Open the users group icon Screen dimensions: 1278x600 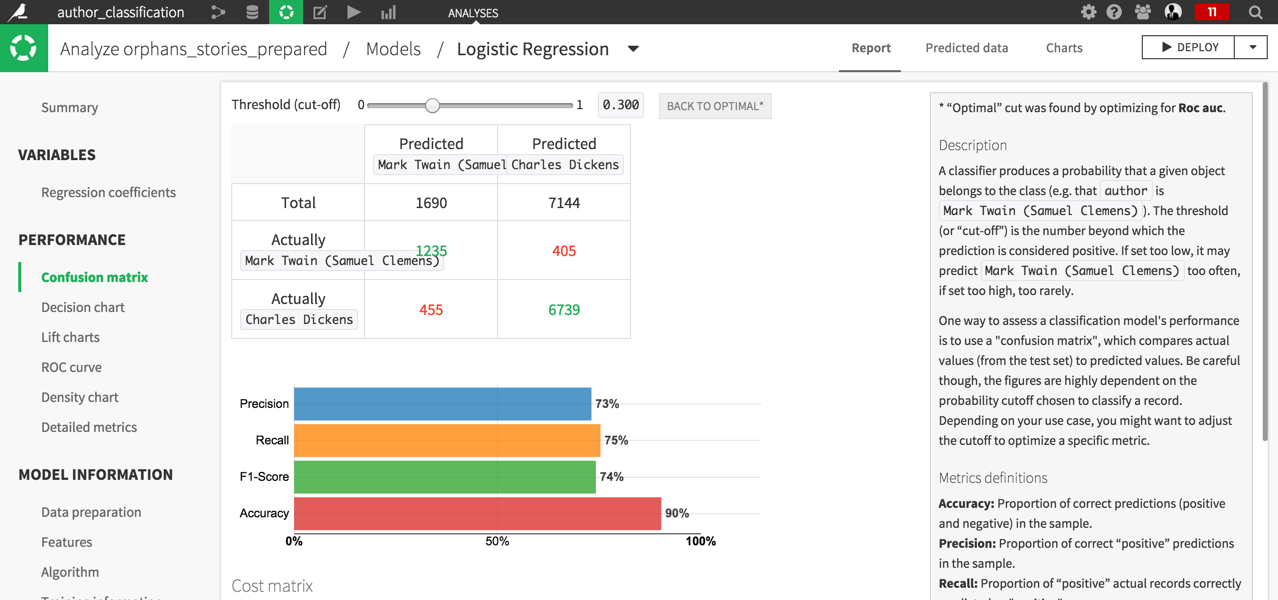point(1143,12)
